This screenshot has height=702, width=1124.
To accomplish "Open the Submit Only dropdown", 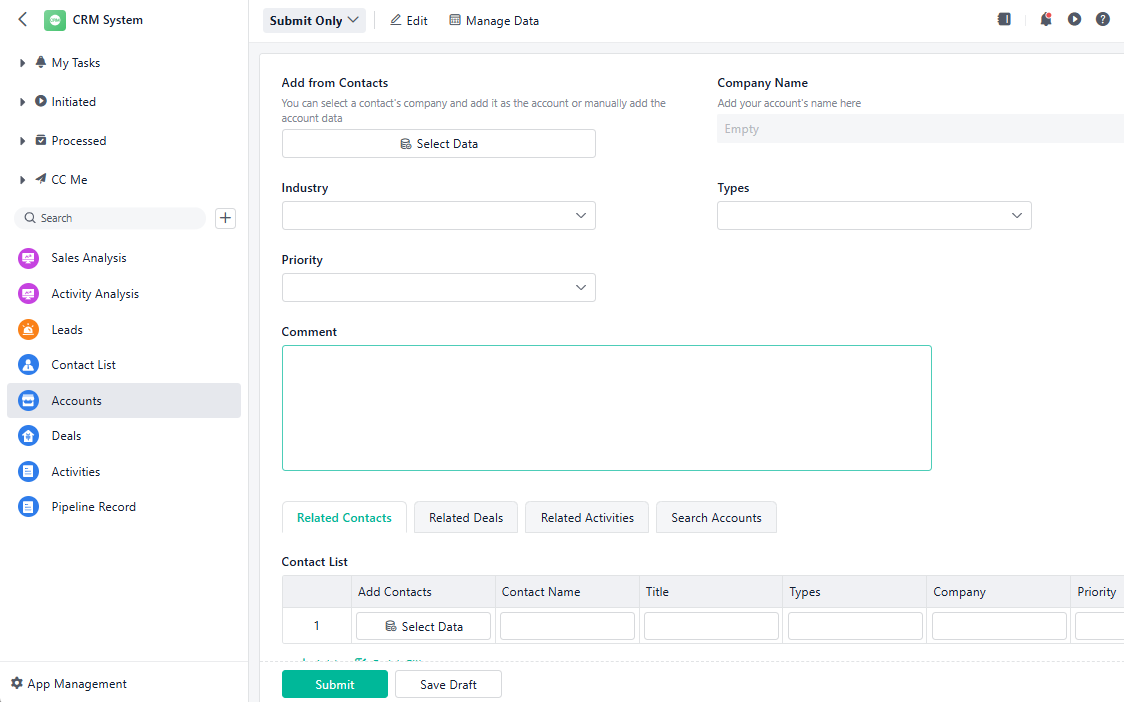I will 314,20.
